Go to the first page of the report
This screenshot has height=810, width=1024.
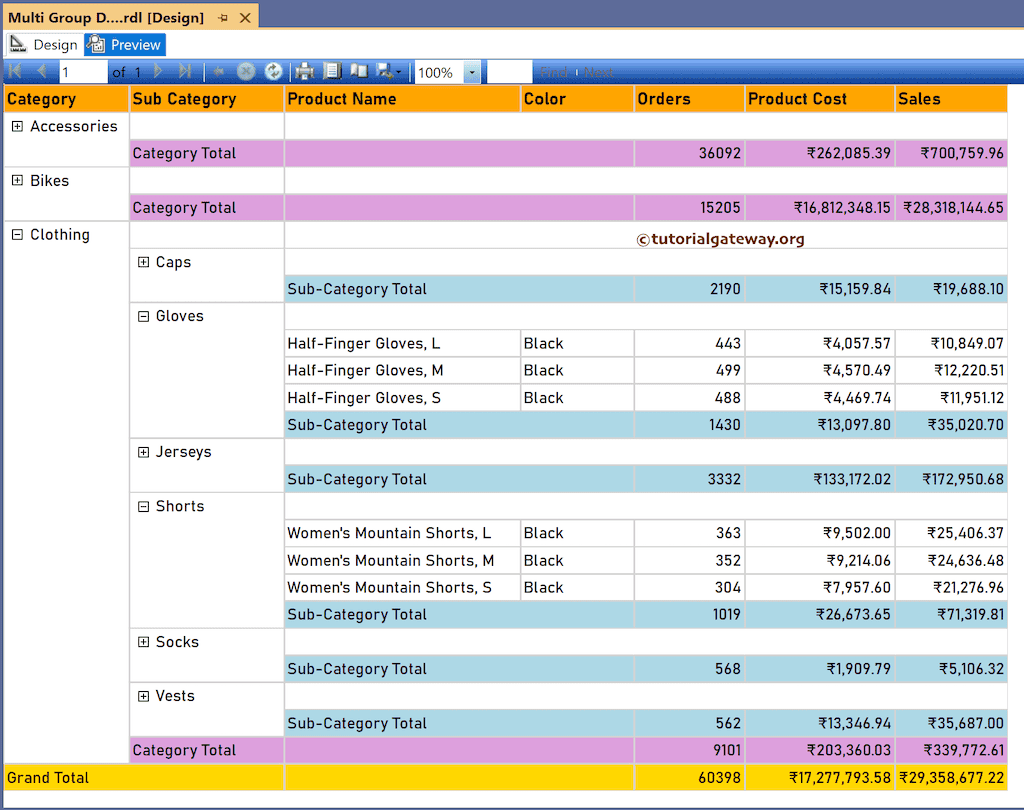click(x=14, y=71)
